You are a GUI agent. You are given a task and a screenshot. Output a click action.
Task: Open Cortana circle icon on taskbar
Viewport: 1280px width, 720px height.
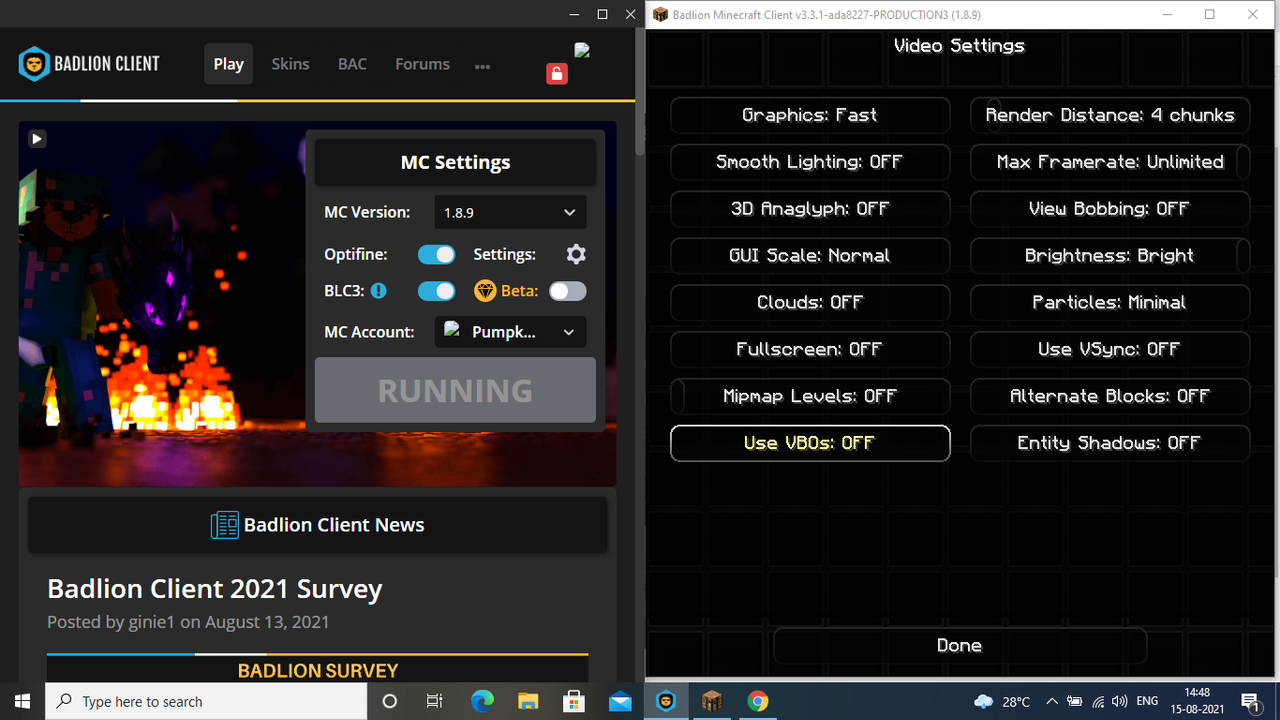(x=390, y=701)
